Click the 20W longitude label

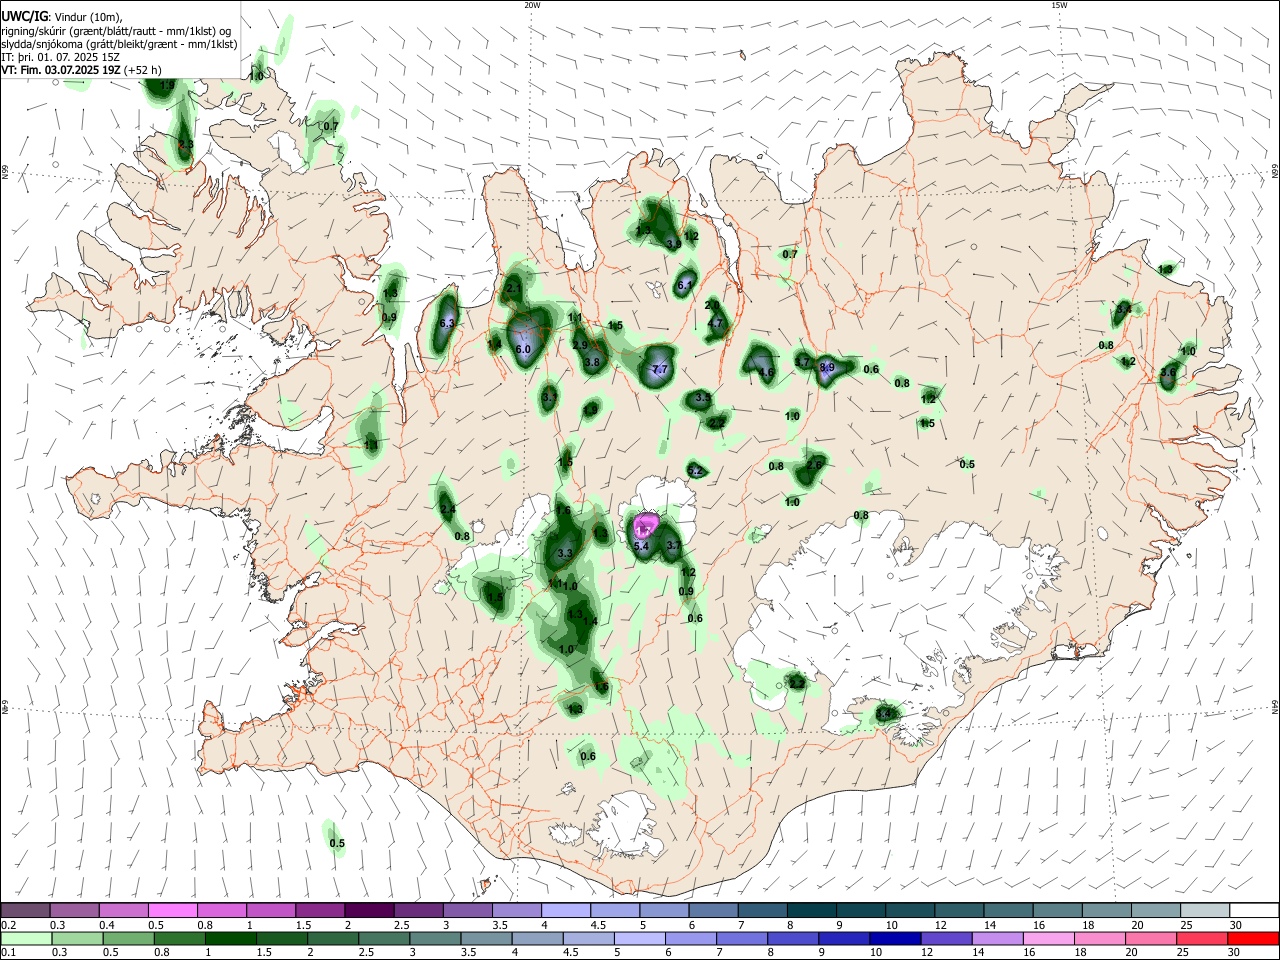pos(532,5)
